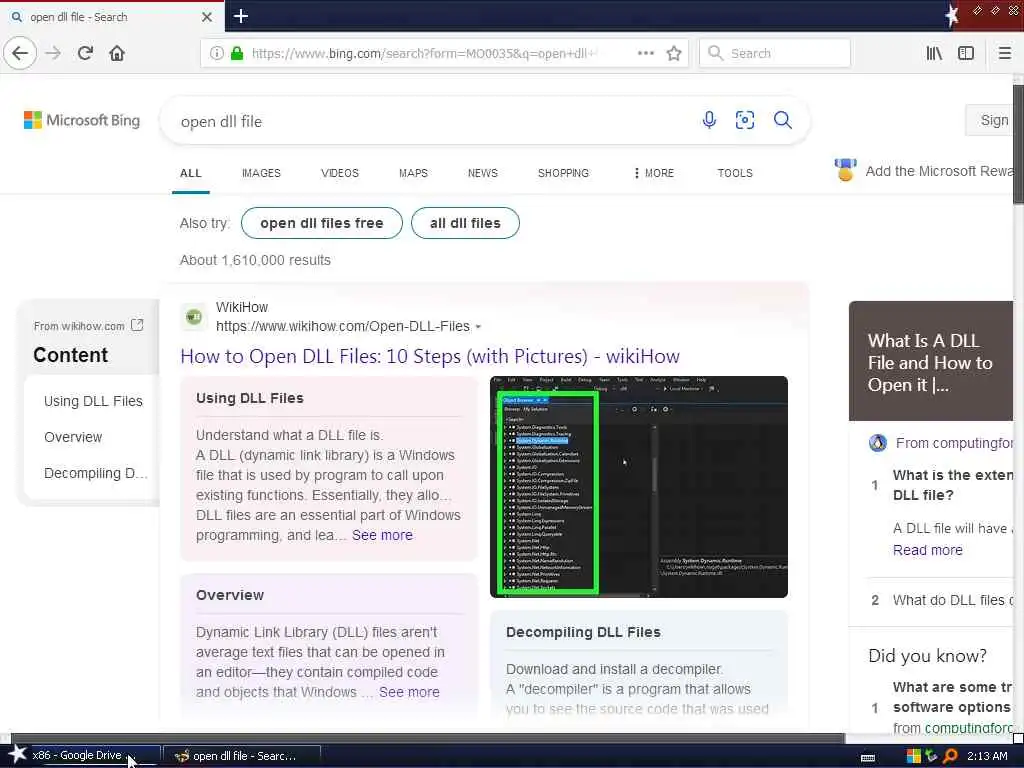Reload the page with the refresh icon
The height and width of the screenshot is (768, 1024).
click(85, 53)
